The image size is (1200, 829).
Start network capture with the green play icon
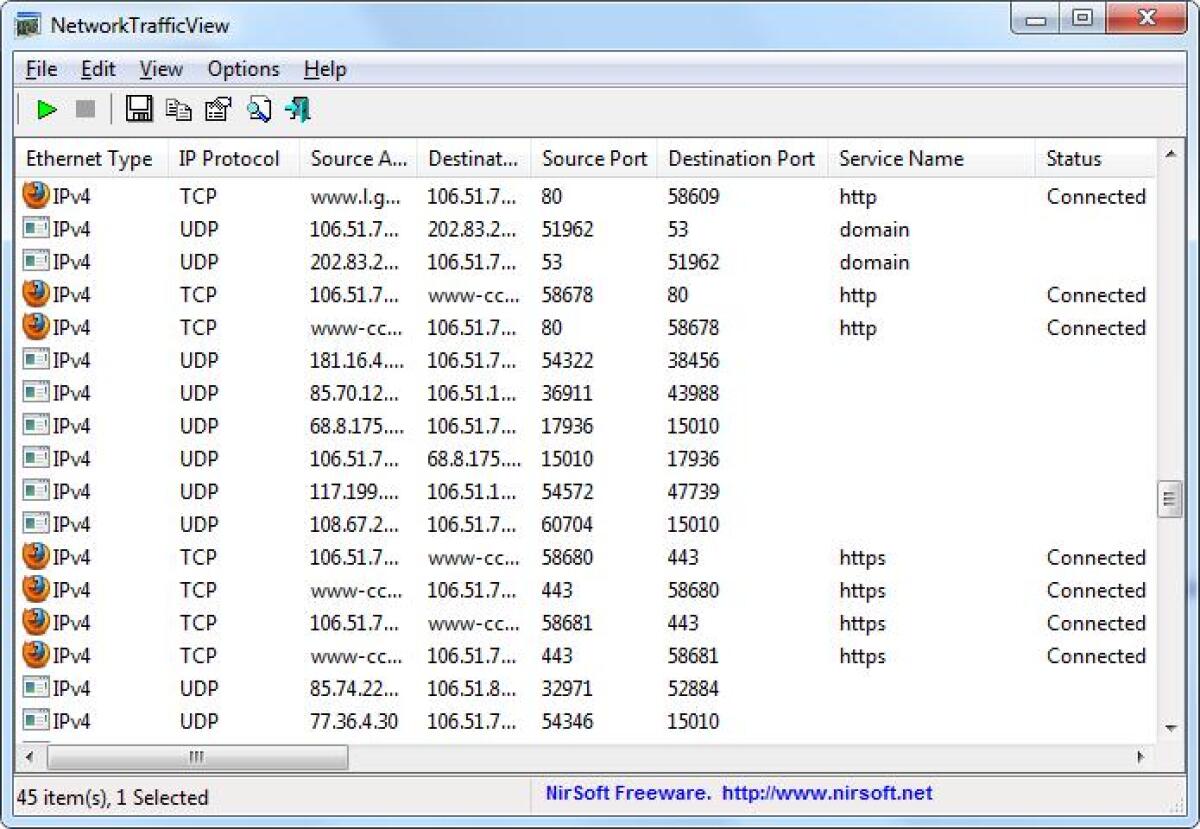(x=46, y=109)
